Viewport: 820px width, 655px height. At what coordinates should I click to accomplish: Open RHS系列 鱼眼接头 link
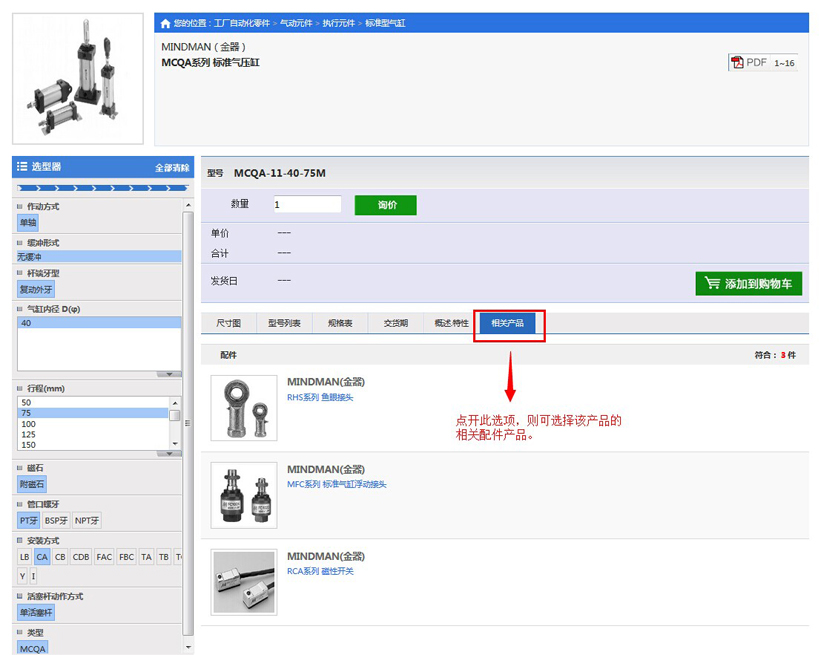(320, 397)
